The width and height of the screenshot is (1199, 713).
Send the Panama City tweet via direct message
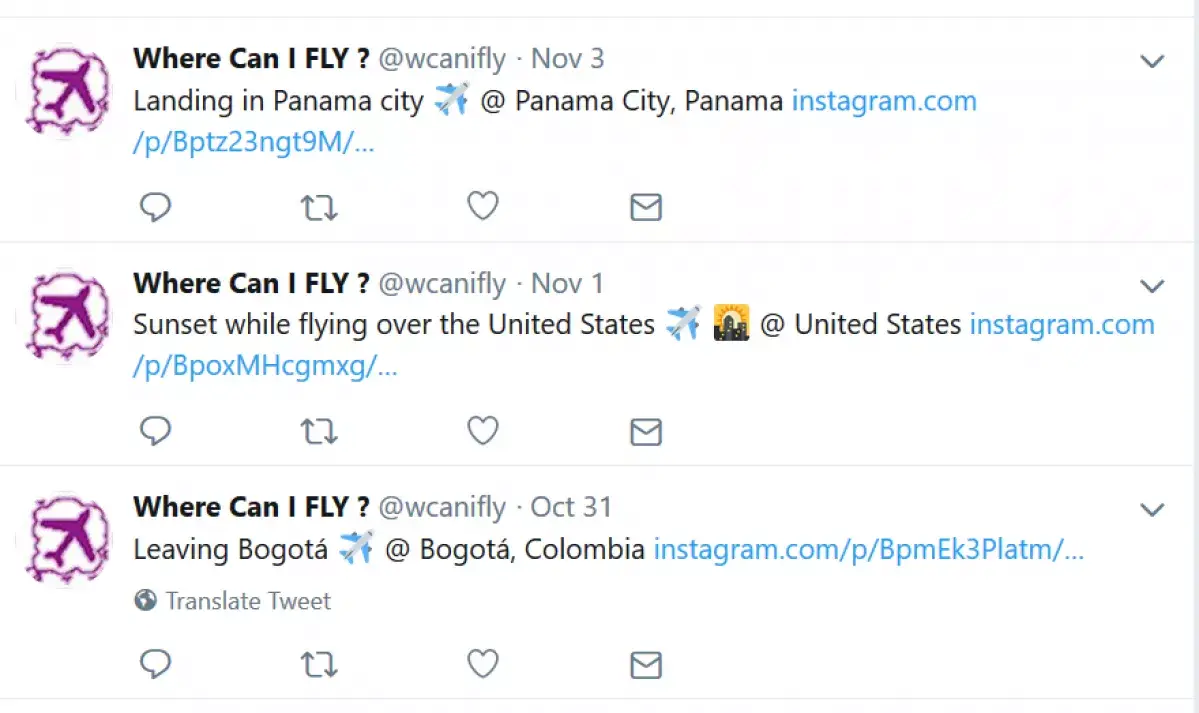tap(646, 207)
